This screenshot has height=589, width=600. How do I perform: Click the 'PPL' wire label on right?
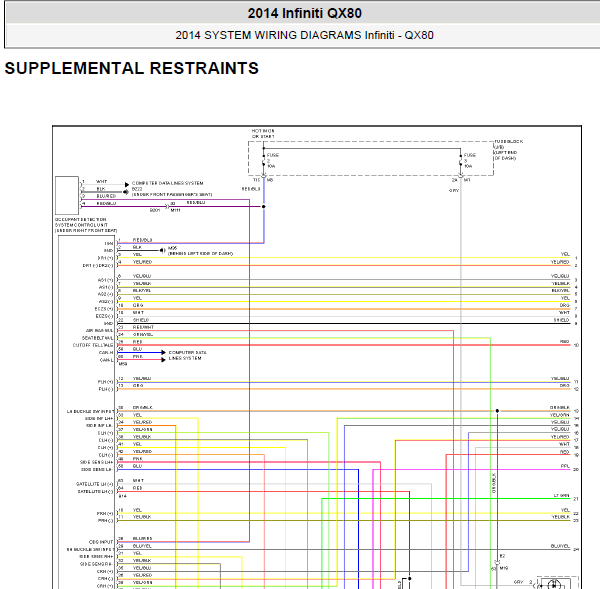tap(565, 466)
